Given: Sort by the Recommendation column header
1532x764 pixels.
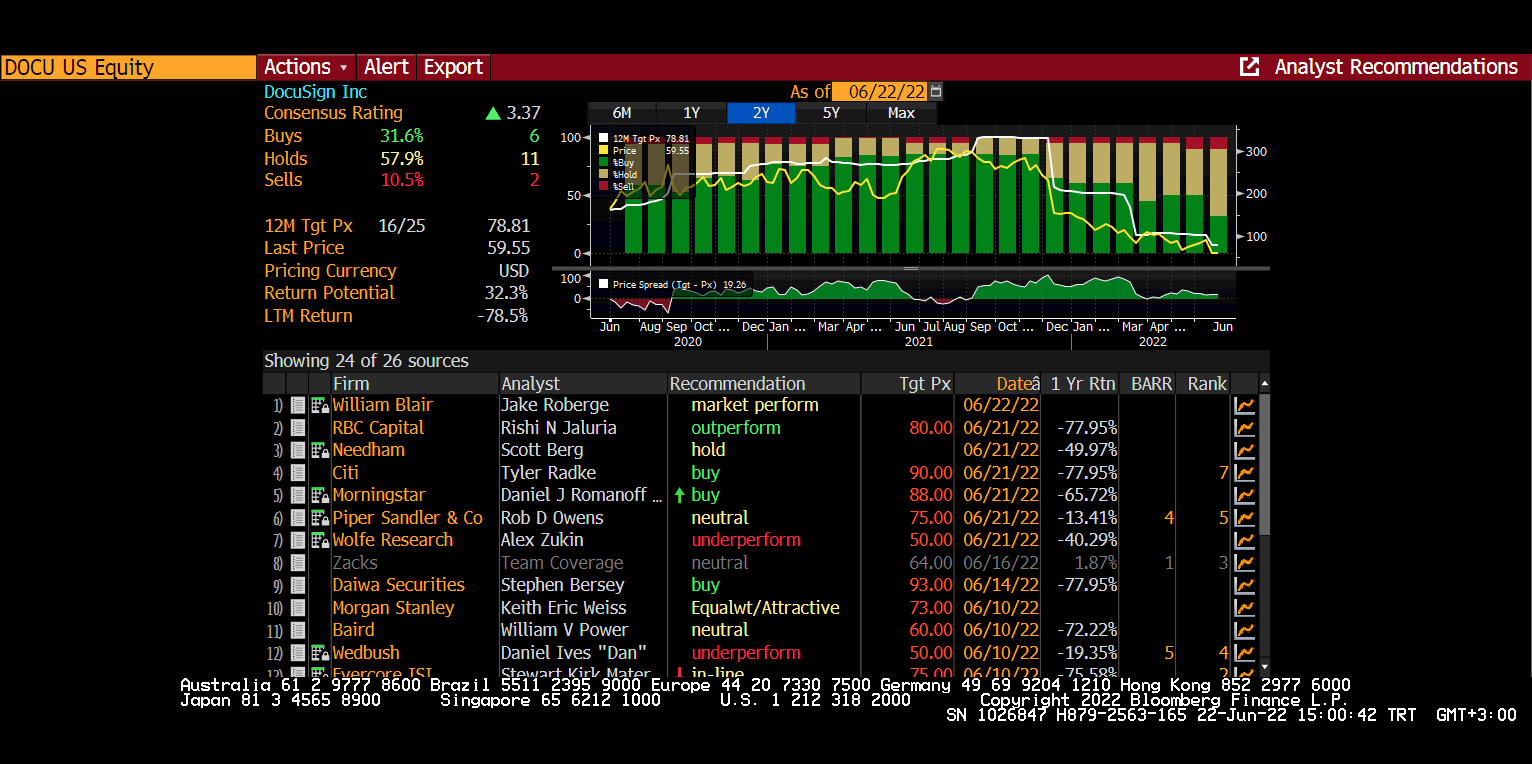Looking at the screenshot, I should 764,384.
